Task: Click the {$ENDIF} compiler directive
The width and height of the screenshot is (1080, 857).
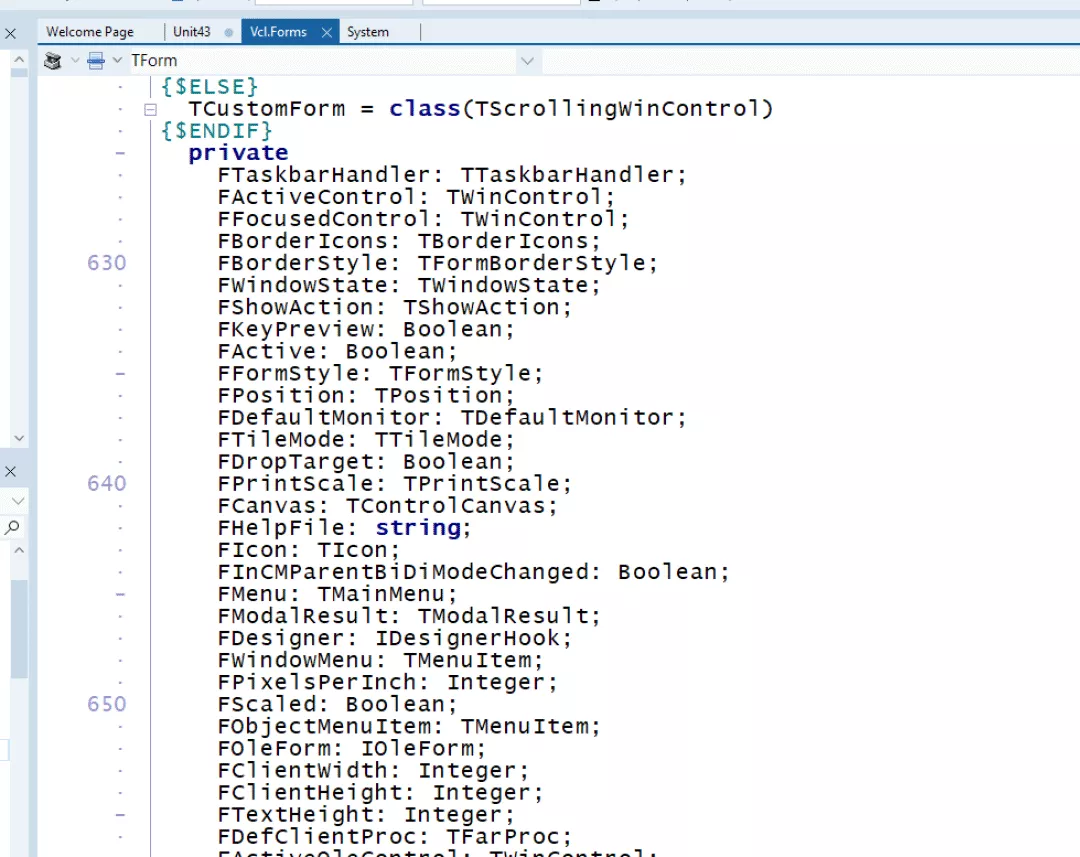Action: click(217, 131)
